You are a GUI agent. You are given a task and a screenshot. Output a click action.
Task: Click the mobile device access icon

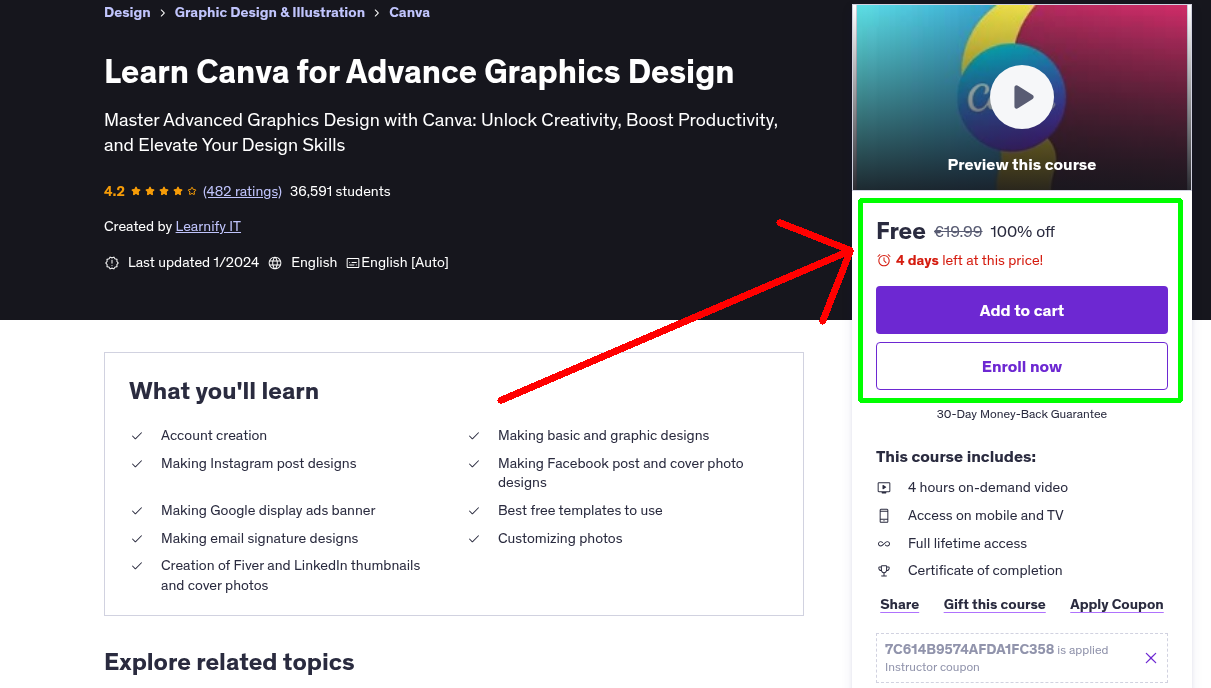coord(884,516)
